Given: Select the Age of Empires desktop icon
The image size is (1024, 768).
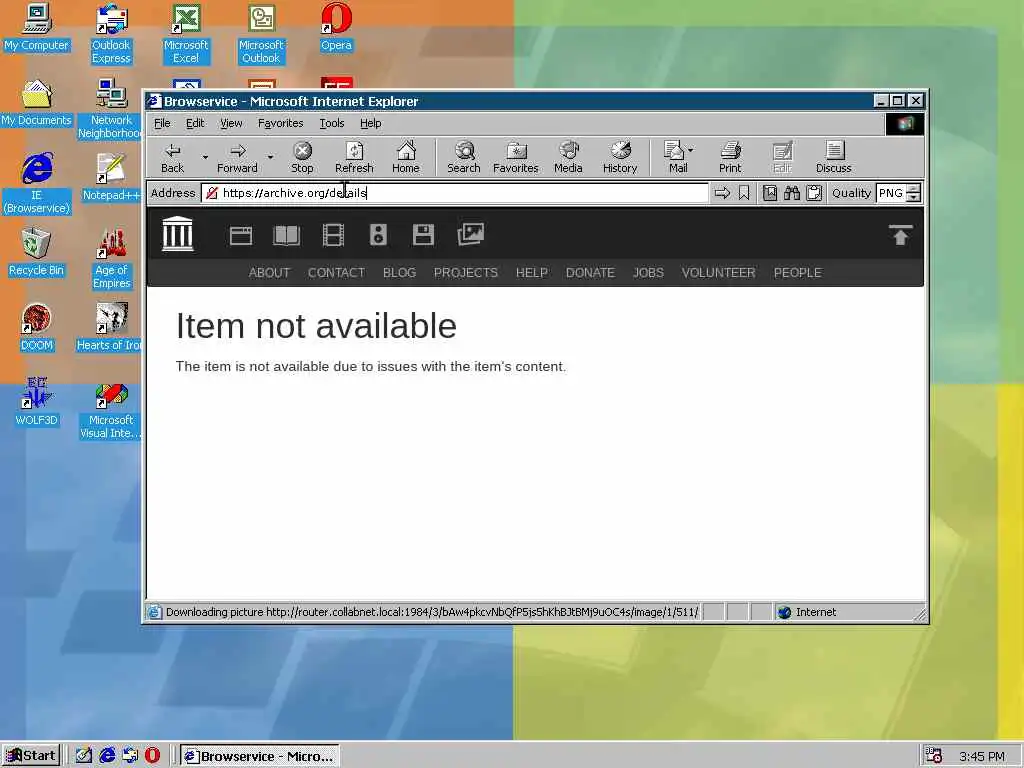Looking at the screenshot, I should coord(111,259).
